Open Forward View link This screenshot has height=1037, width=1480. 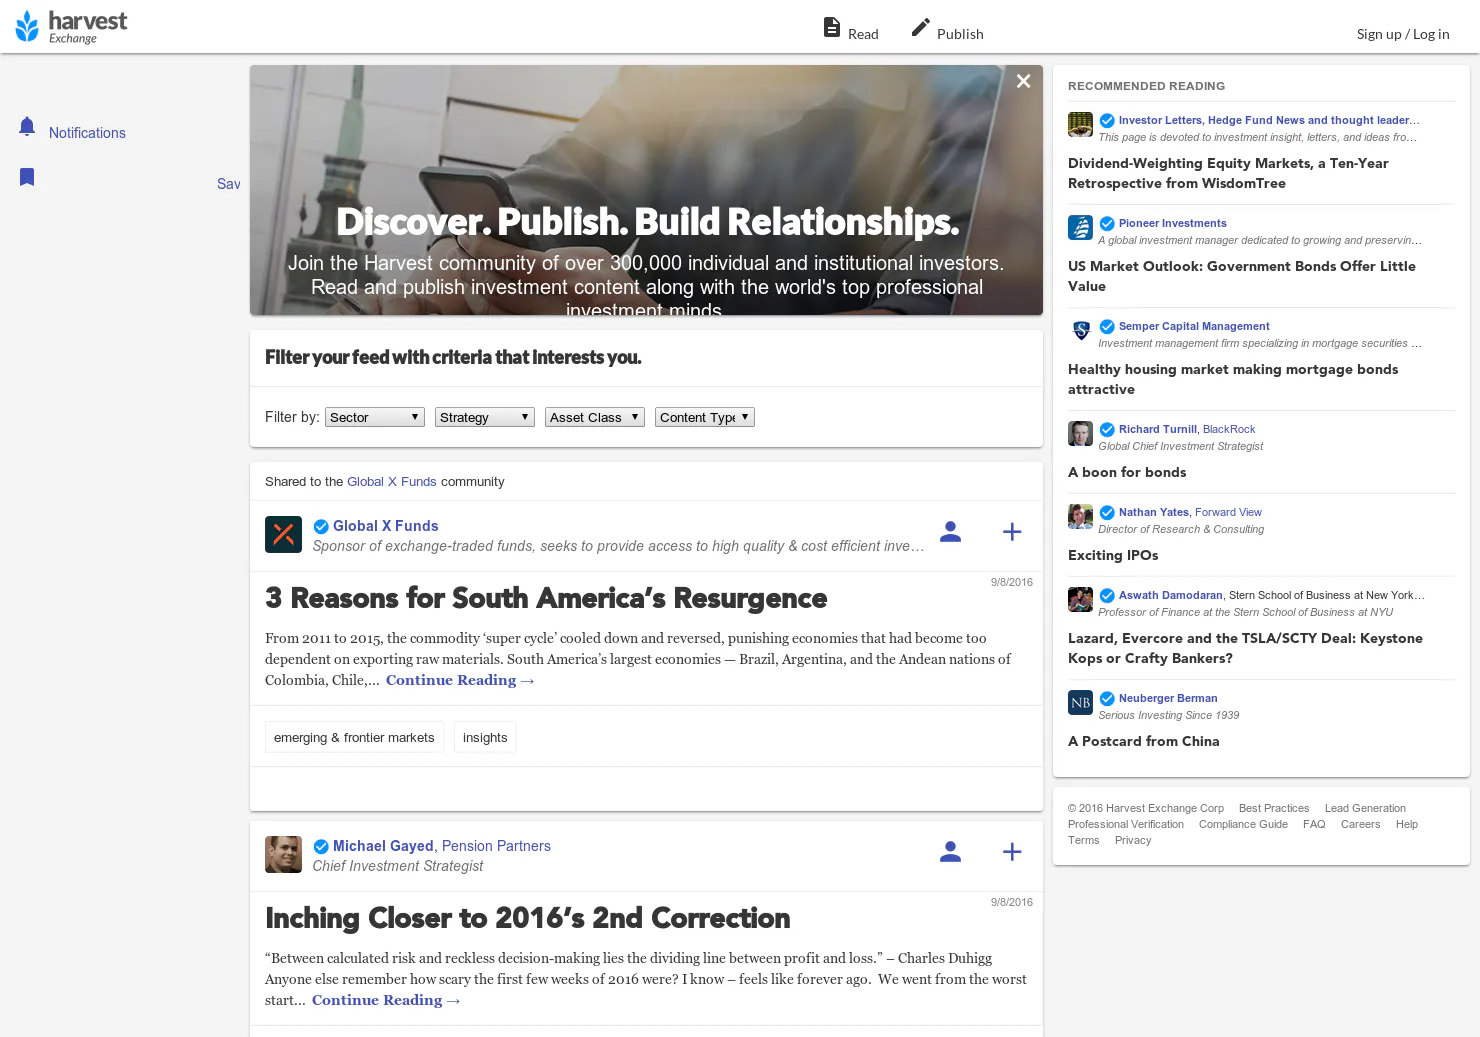[x=1228, y=512]
